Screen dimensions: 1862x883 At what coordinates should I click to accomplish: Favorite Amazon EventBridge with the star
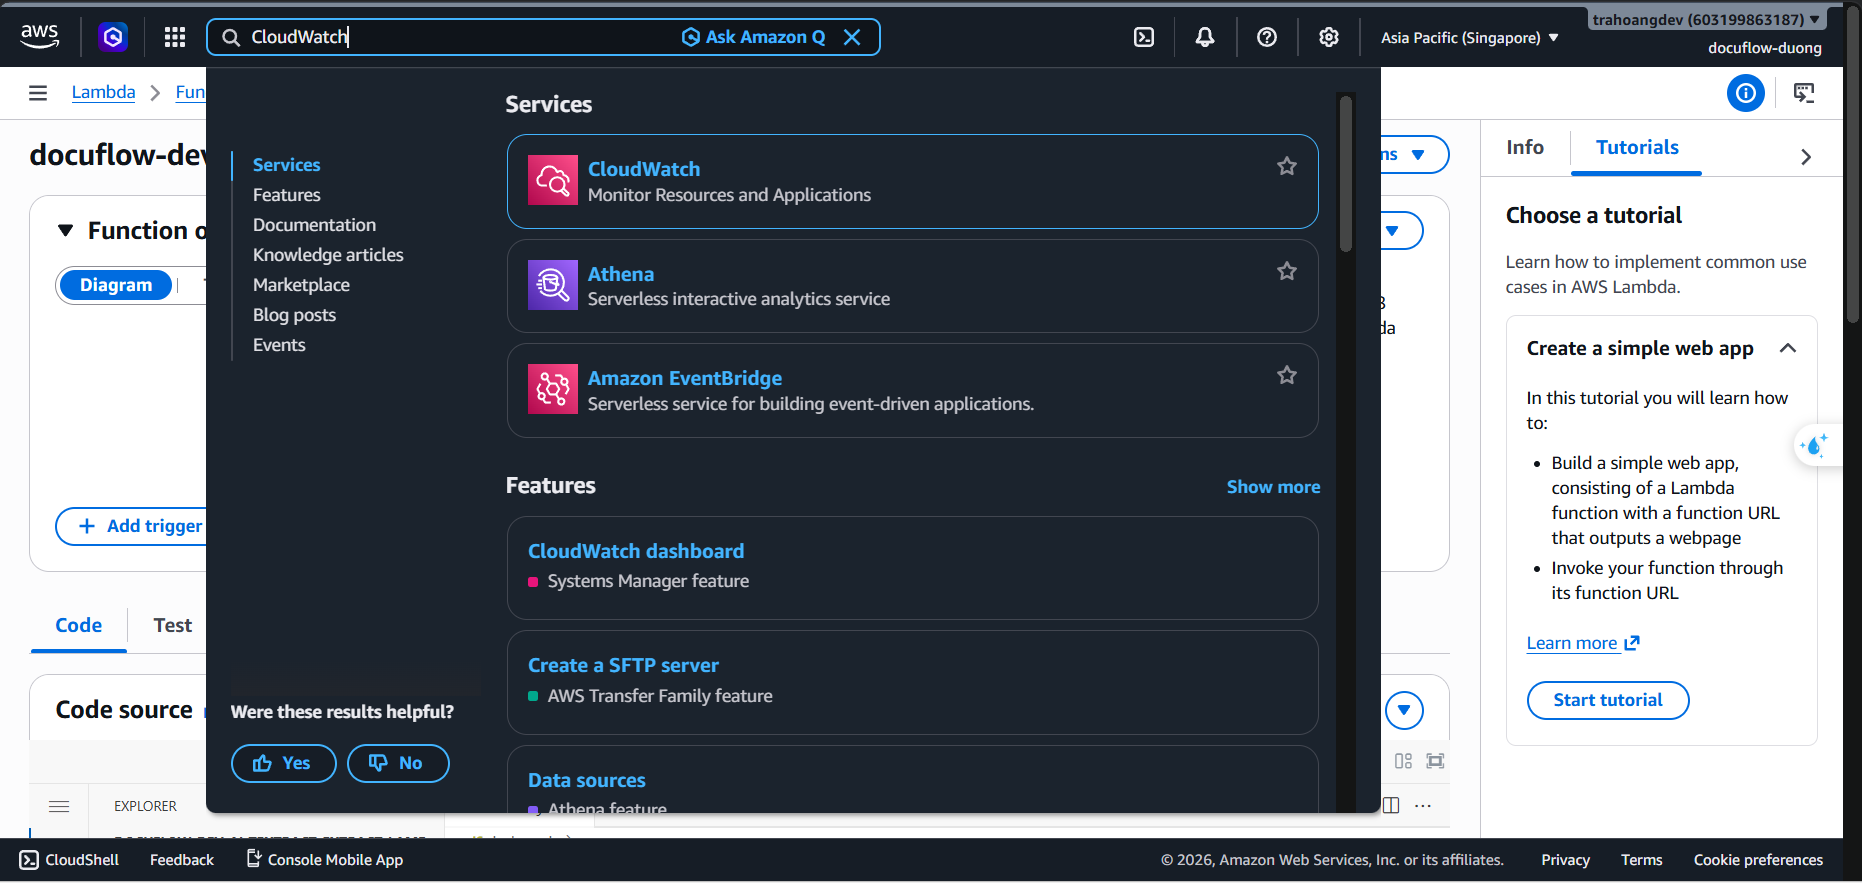tap(1287, 375)
